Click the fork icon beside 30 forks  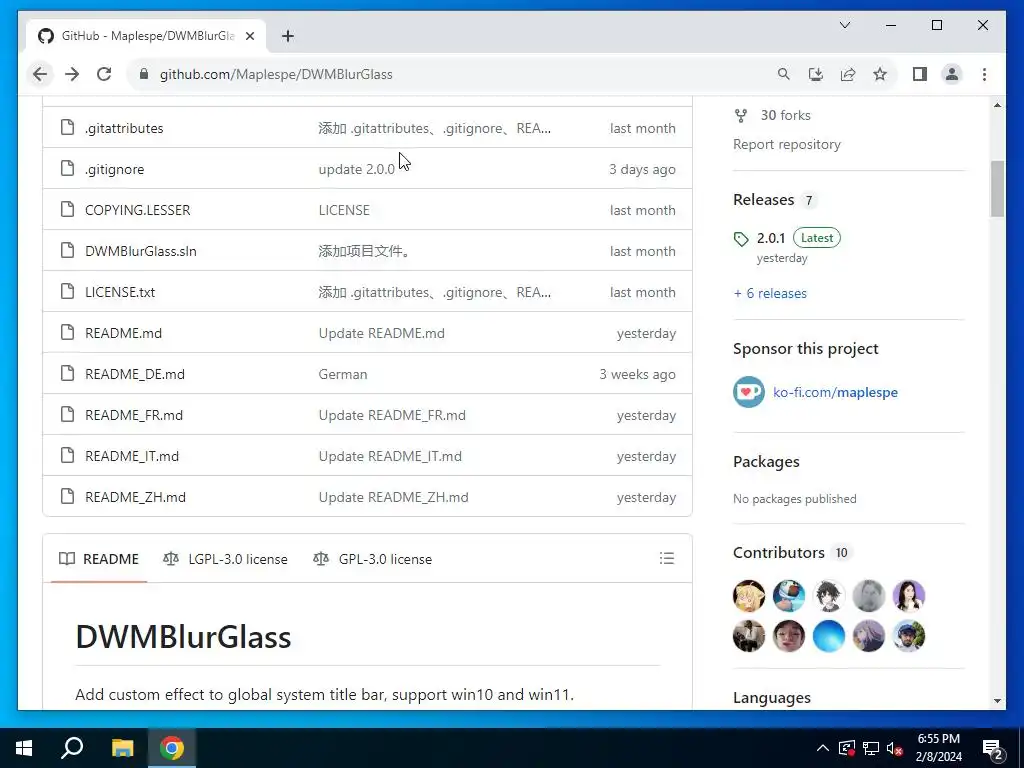[741, 116]
